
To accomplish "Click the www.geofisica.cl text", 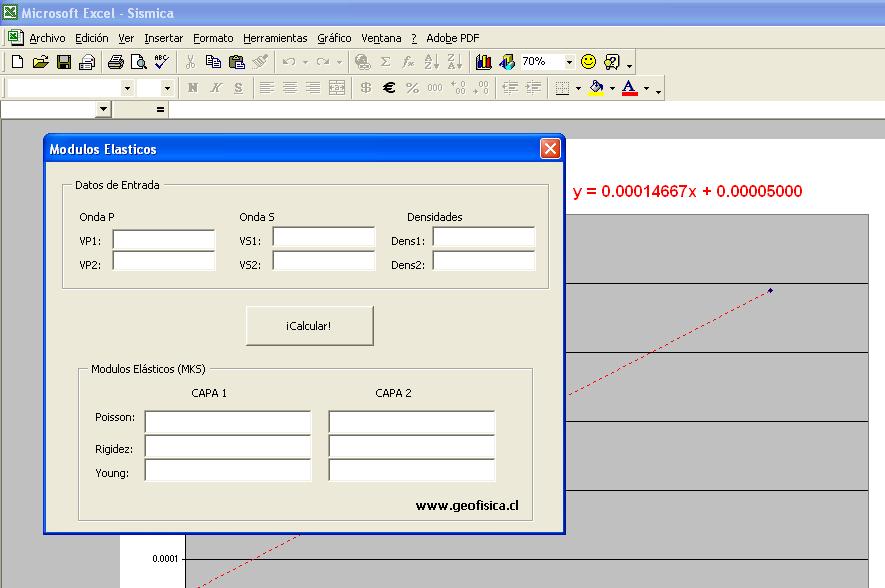I will click(x=467, y=506).
